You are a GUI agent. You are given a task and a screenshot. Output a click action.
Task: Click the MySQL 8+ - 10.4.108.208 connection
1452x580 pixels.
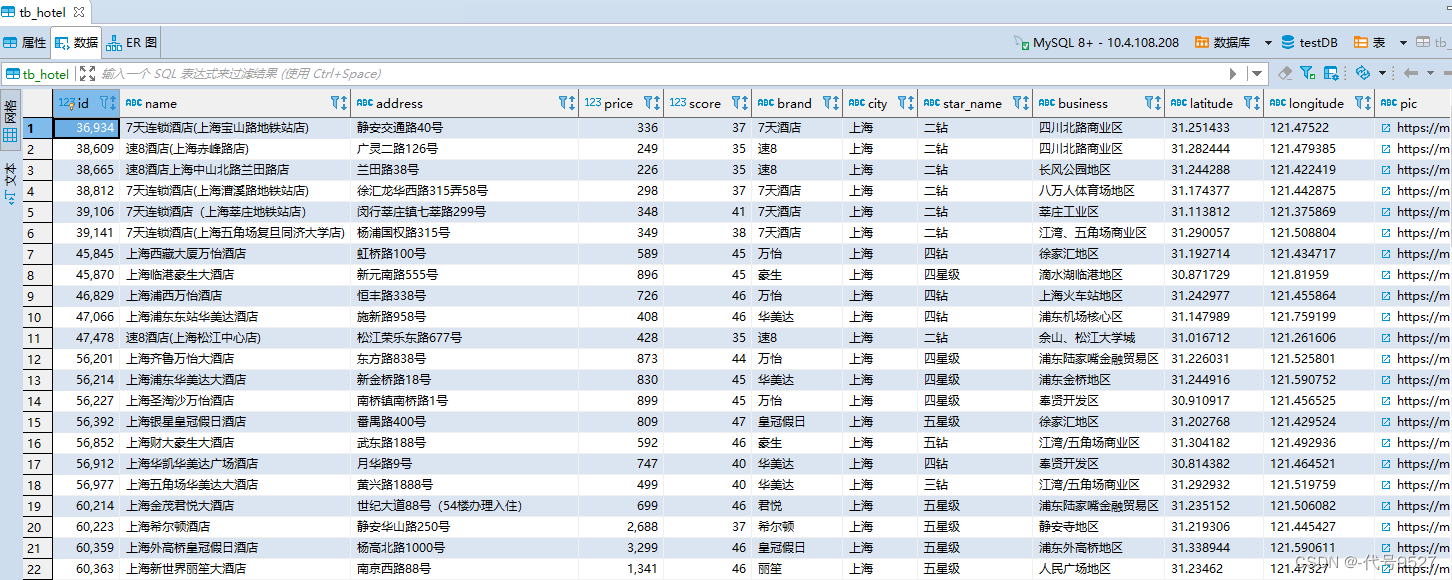click(1096, 43)
